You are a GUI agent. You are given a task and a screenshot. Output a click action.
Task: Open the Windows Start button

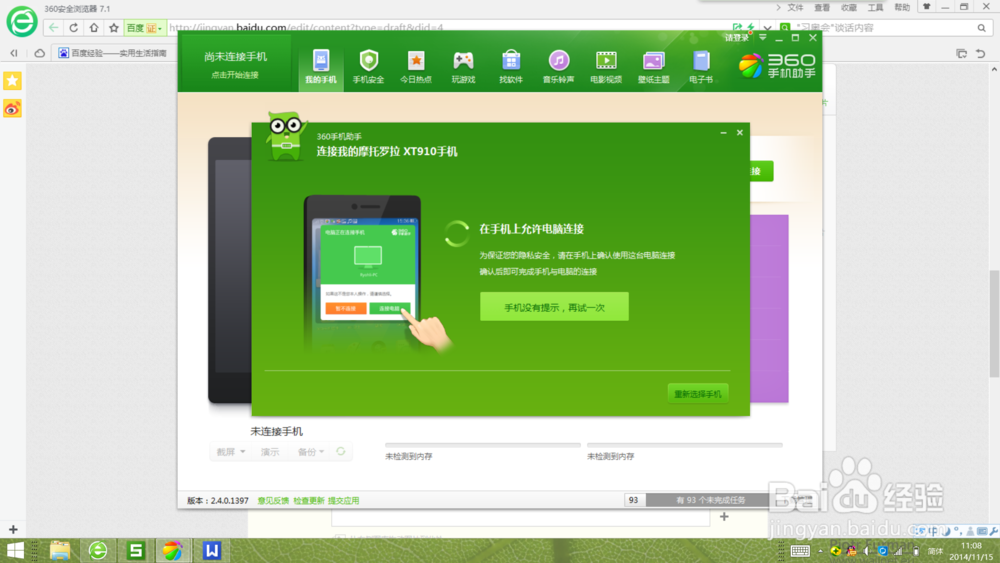pos(15,550)
